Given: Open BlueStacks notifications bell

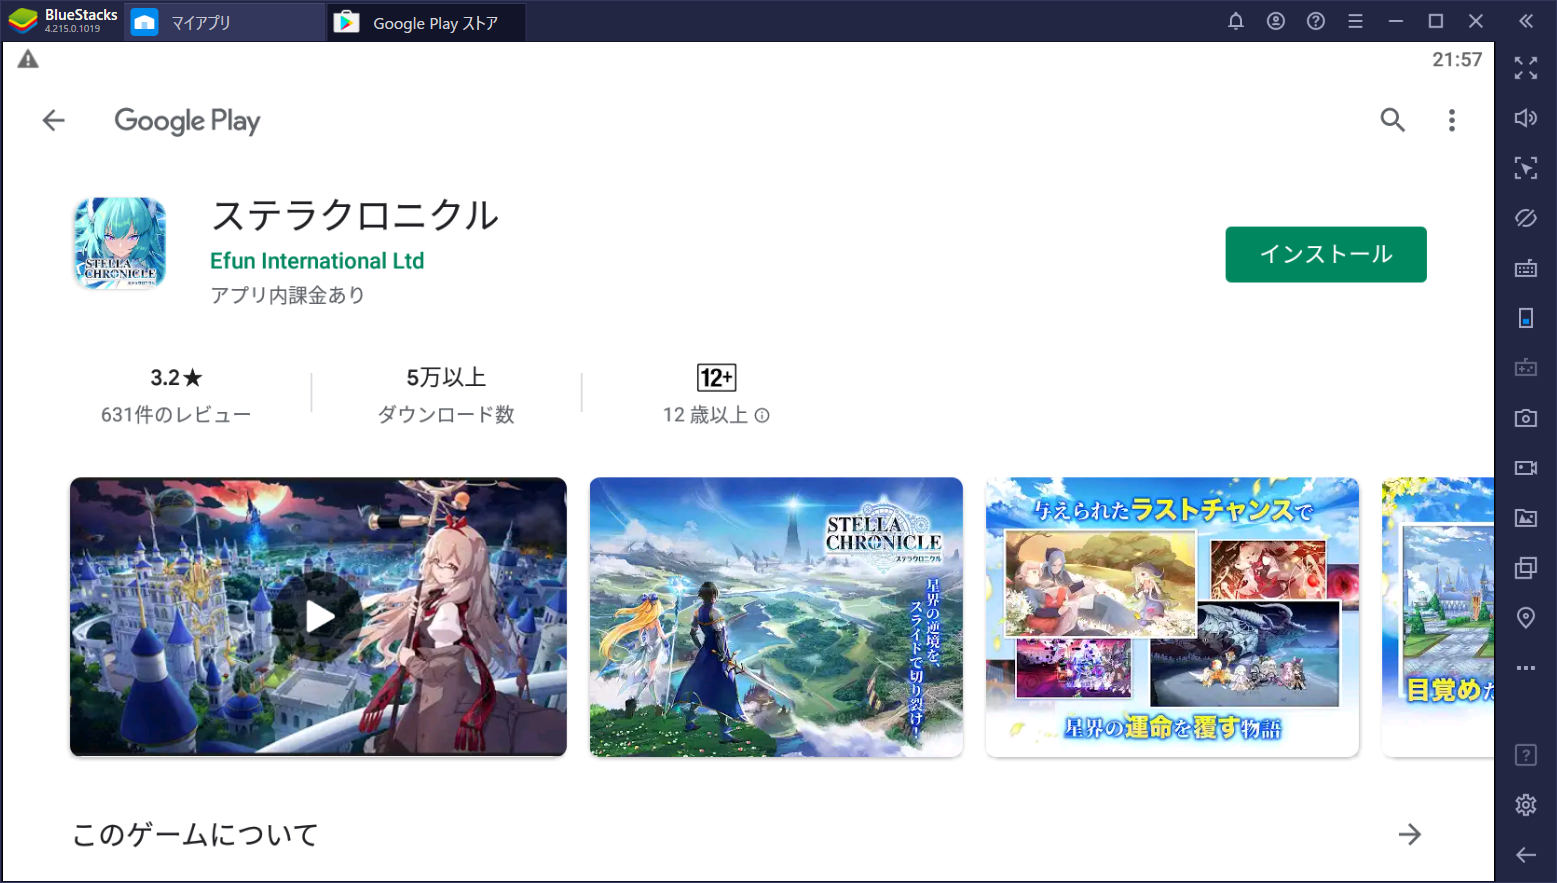Looking at the screenshot, I should click(1236, 21).
